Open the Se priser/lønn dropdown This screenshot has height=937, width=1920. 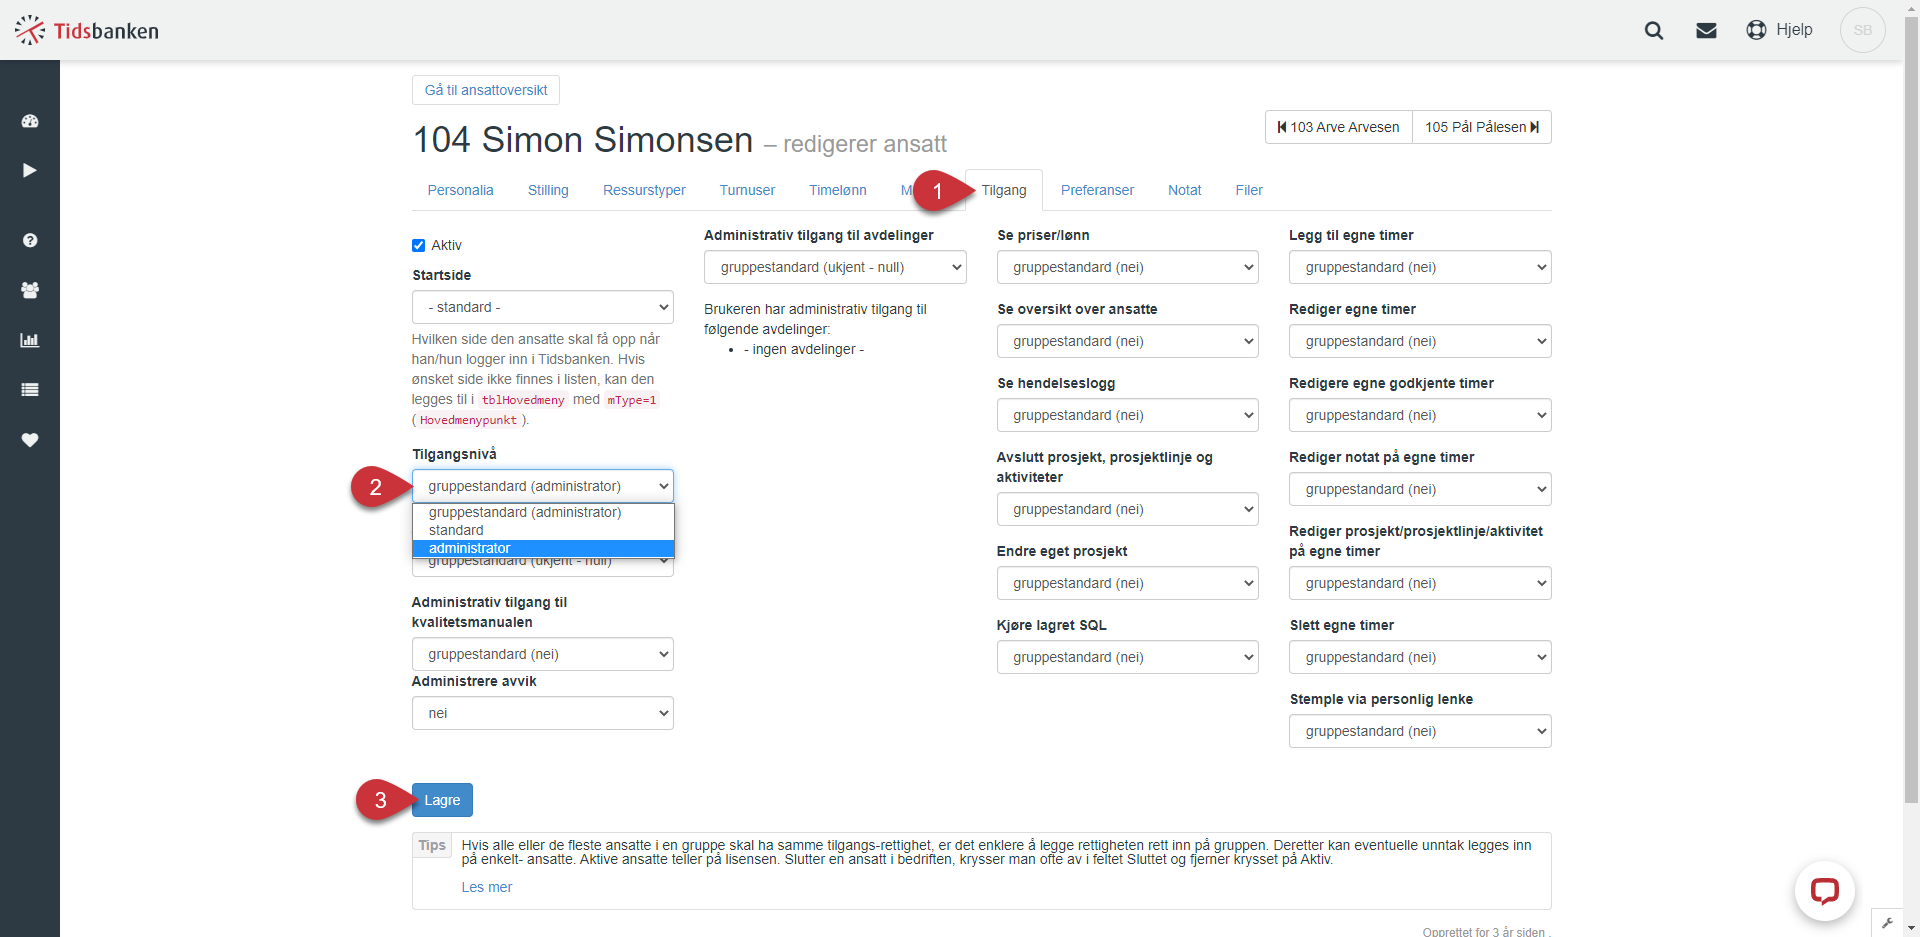click(x=1128, y=267)
